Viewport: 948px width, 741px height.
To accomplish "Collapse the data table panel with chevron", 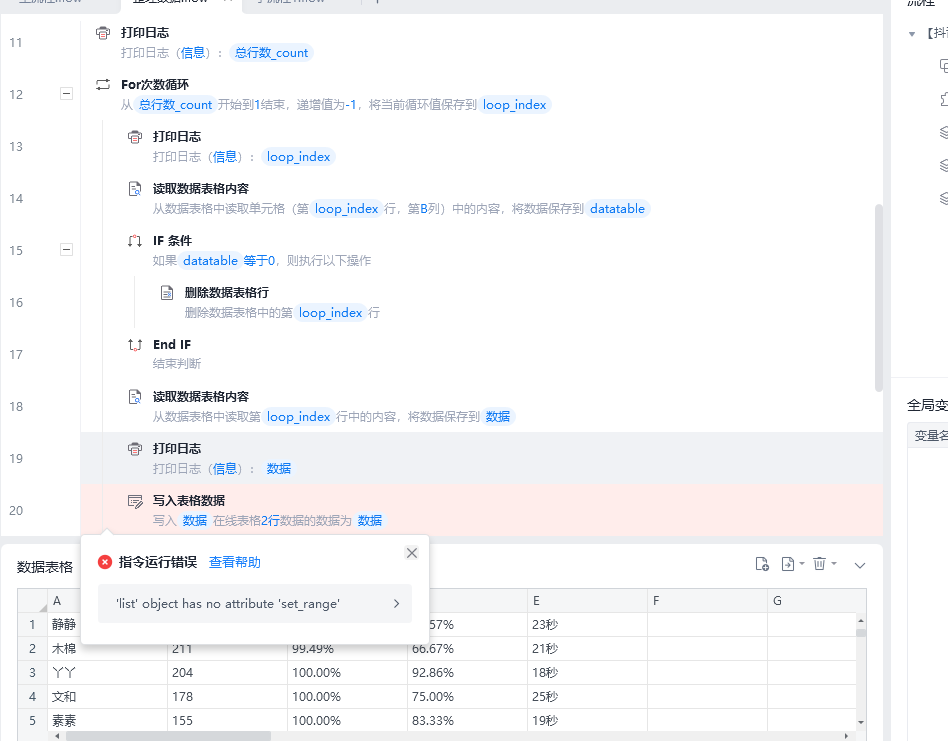I will (x=859, y=565).
